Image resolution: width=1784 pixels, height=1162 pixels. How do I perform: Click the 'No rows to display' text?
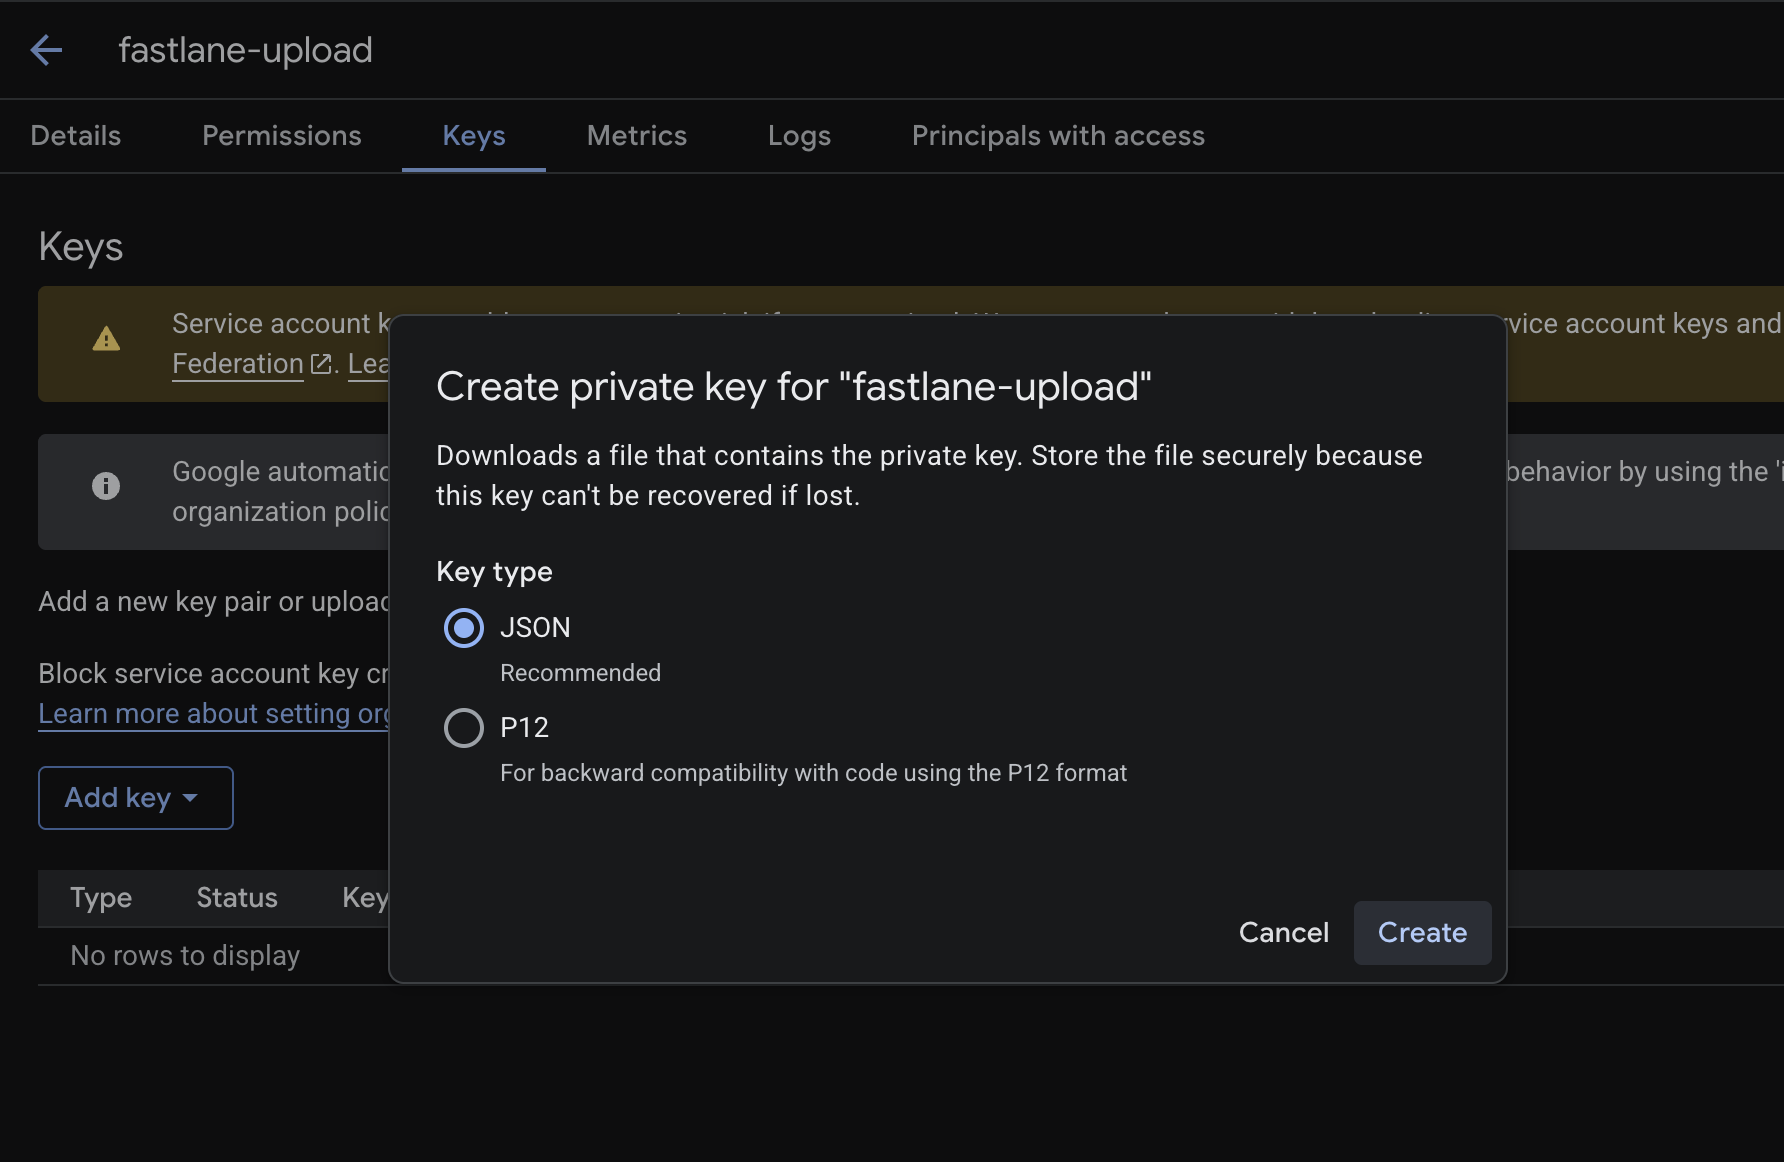(185, 956)
